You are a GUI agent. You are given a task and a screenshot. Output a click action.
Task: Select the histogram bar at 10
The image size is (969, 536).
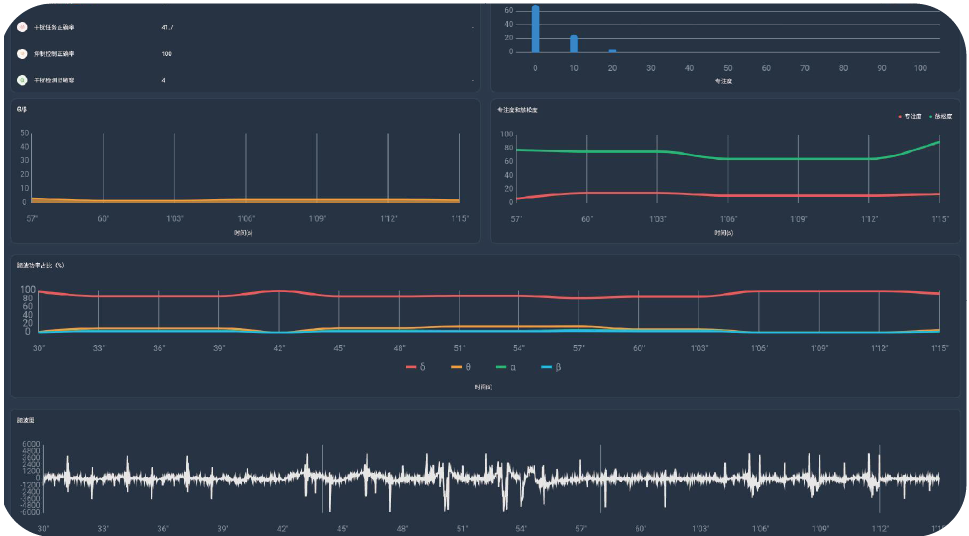coord(574,43)
